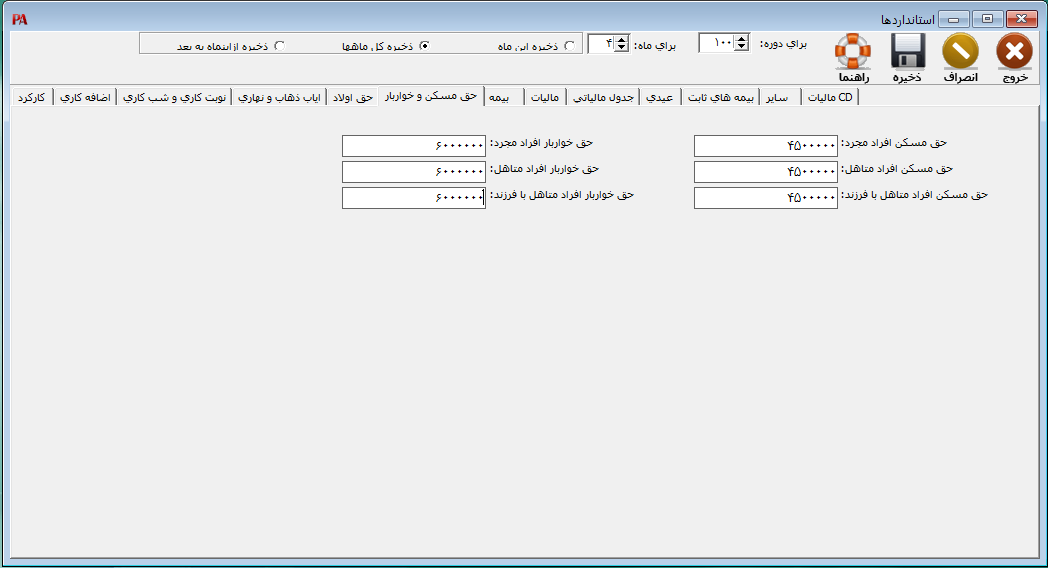Select the ذخیره این ماه radio button
Screen dimensions: 1048x568
point(570,46)
